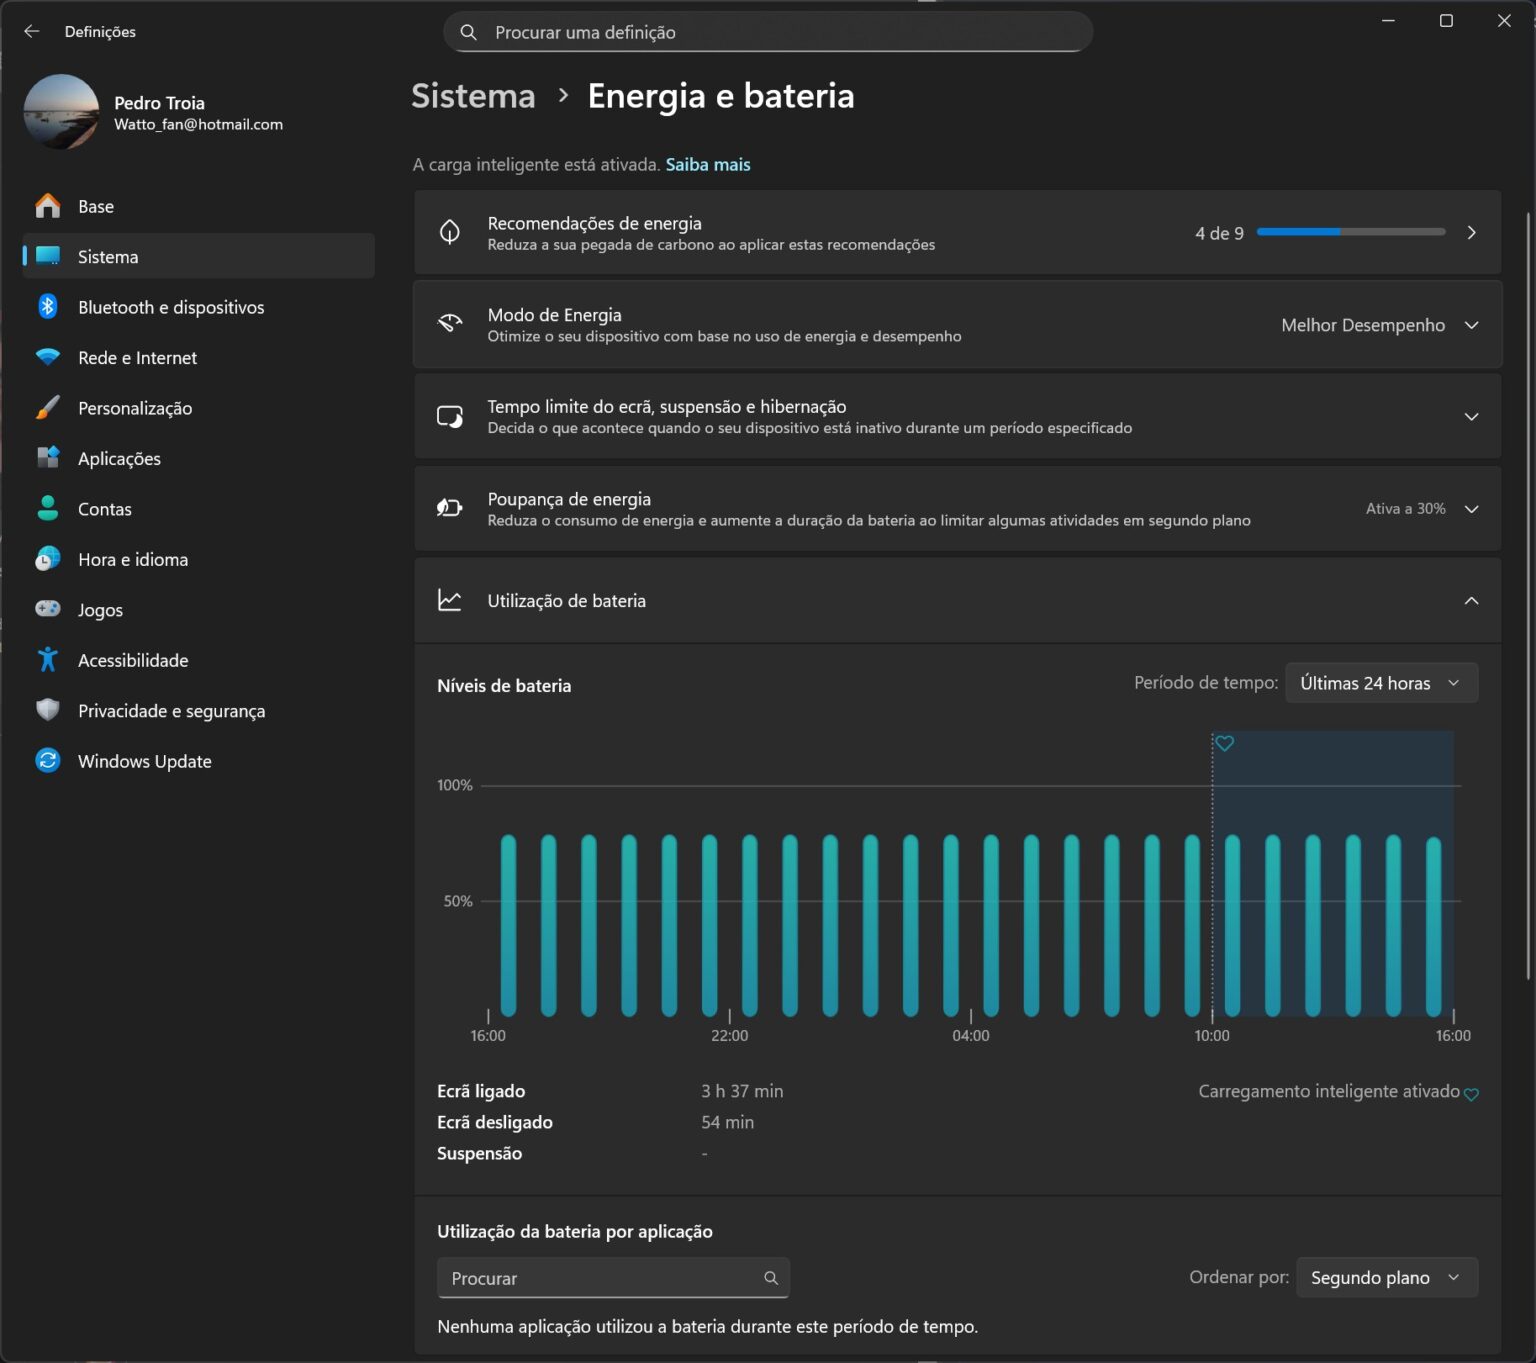Image resolution: width=1536 pixels, height=1363 pixels.
Task: Click the Personalização paintbrush icon
Action: tap(47, 407)
